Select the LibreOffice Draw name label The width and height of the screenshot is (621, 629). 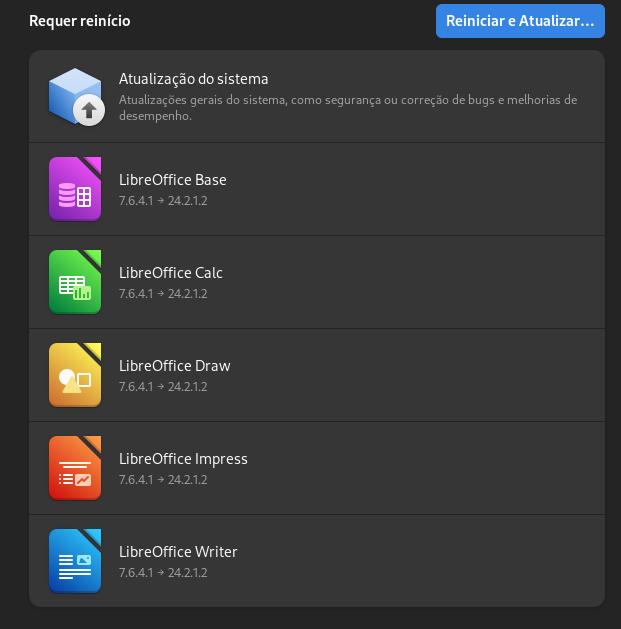coord(175,366)
